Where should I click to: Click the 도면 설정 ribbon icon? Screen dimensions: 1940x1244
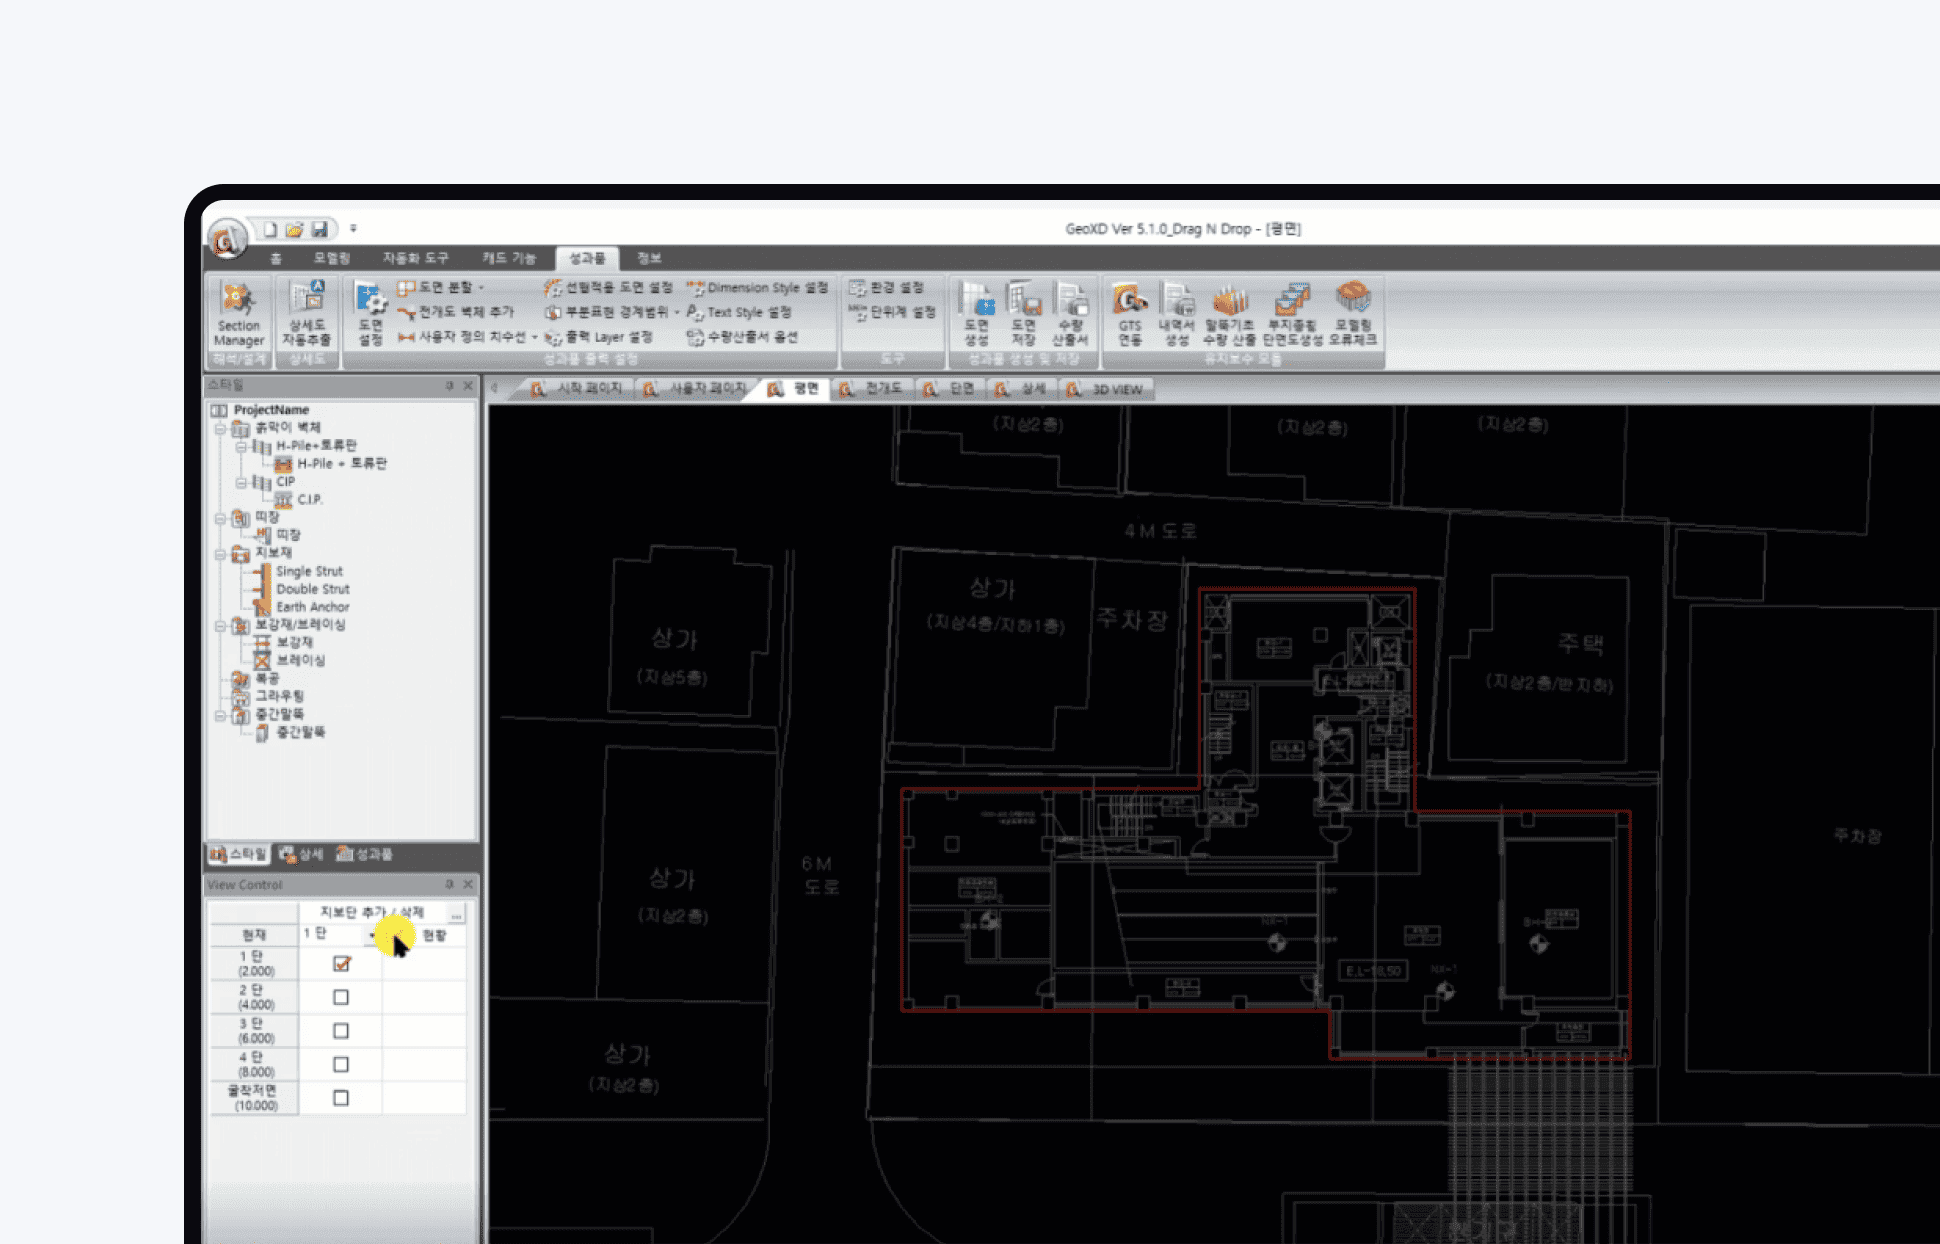click(370, 314)
